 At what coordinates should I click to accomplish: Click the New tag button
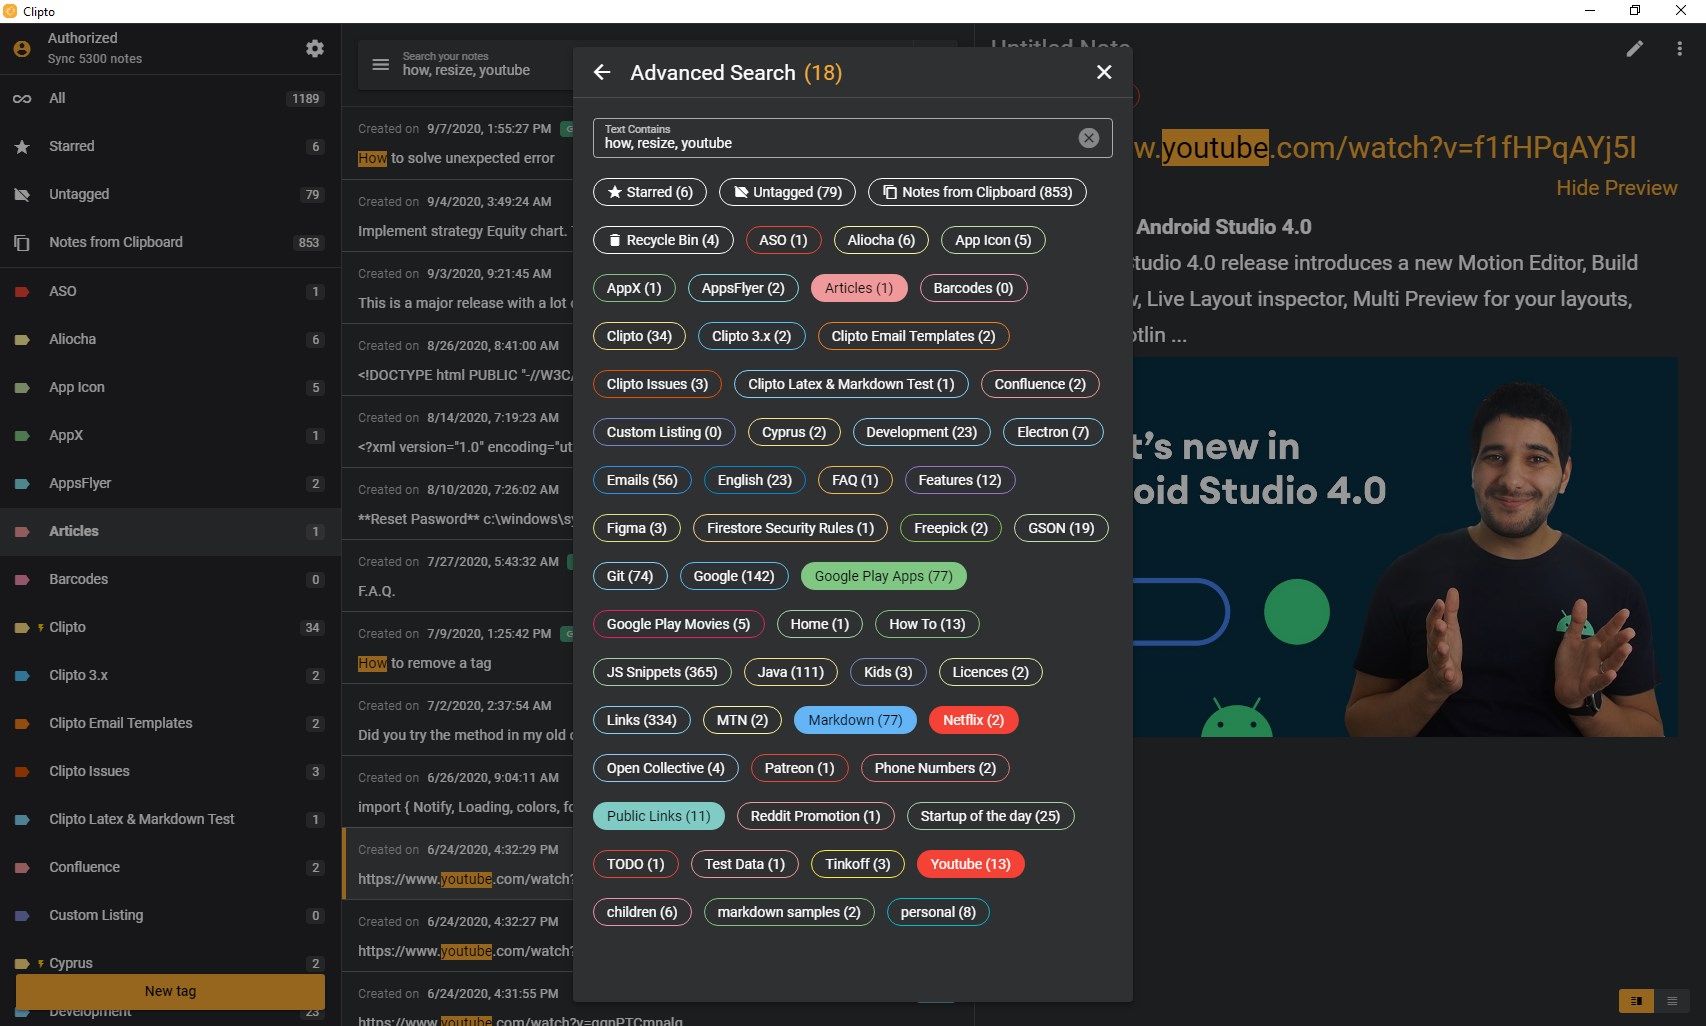pyautogui.click(x=170, y=991)
